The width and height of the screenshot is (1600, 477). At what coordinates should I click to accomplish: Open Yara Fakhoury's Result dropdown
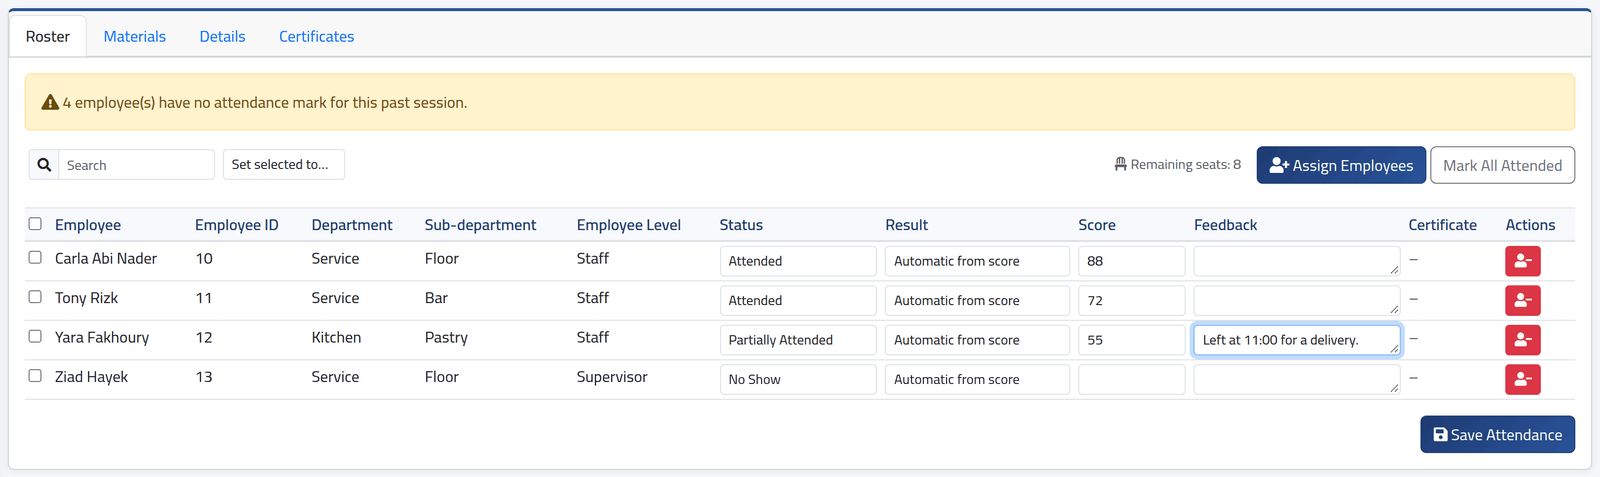point(977,340)
